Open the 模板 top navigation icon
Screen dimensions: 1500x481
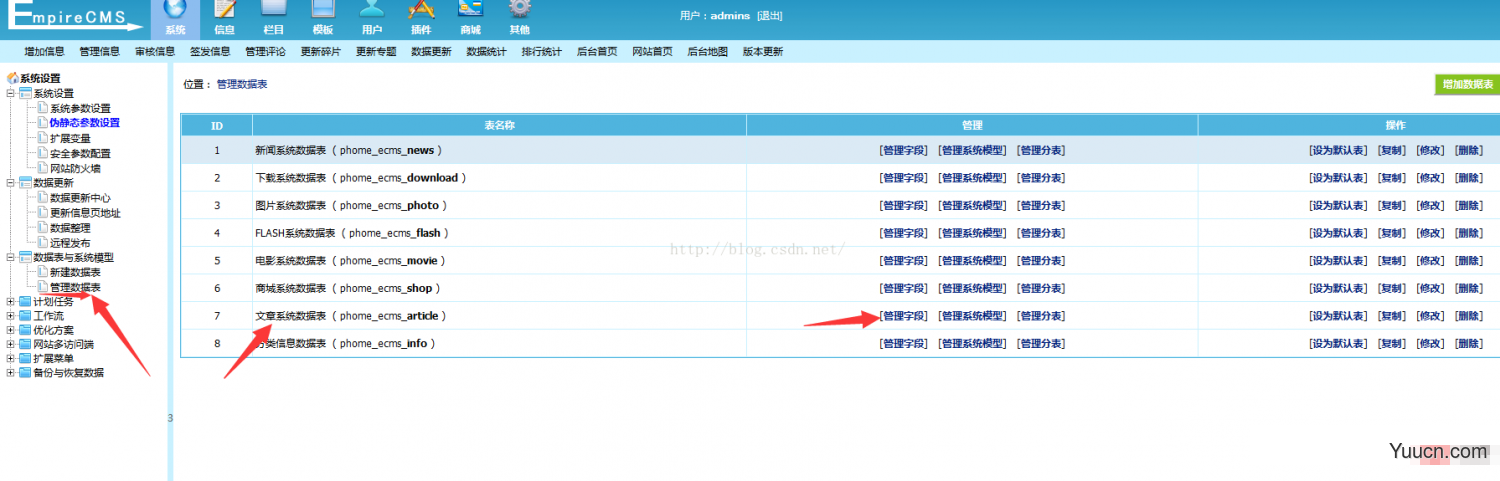pyautogui.click(x=323, y=9)
